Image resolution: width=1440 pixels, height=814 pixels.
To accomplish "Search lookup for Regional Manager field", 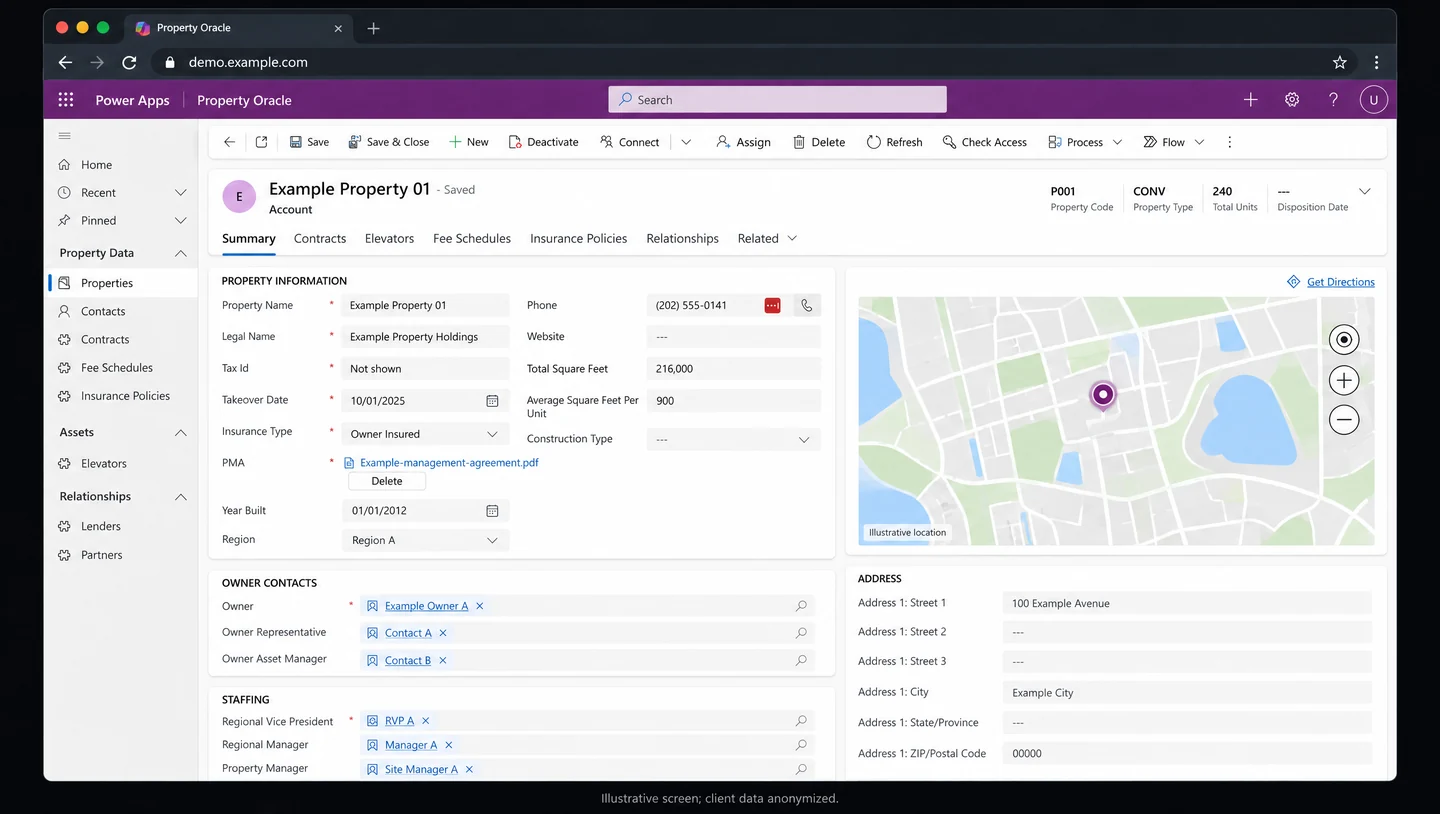I will pos(801,745).
